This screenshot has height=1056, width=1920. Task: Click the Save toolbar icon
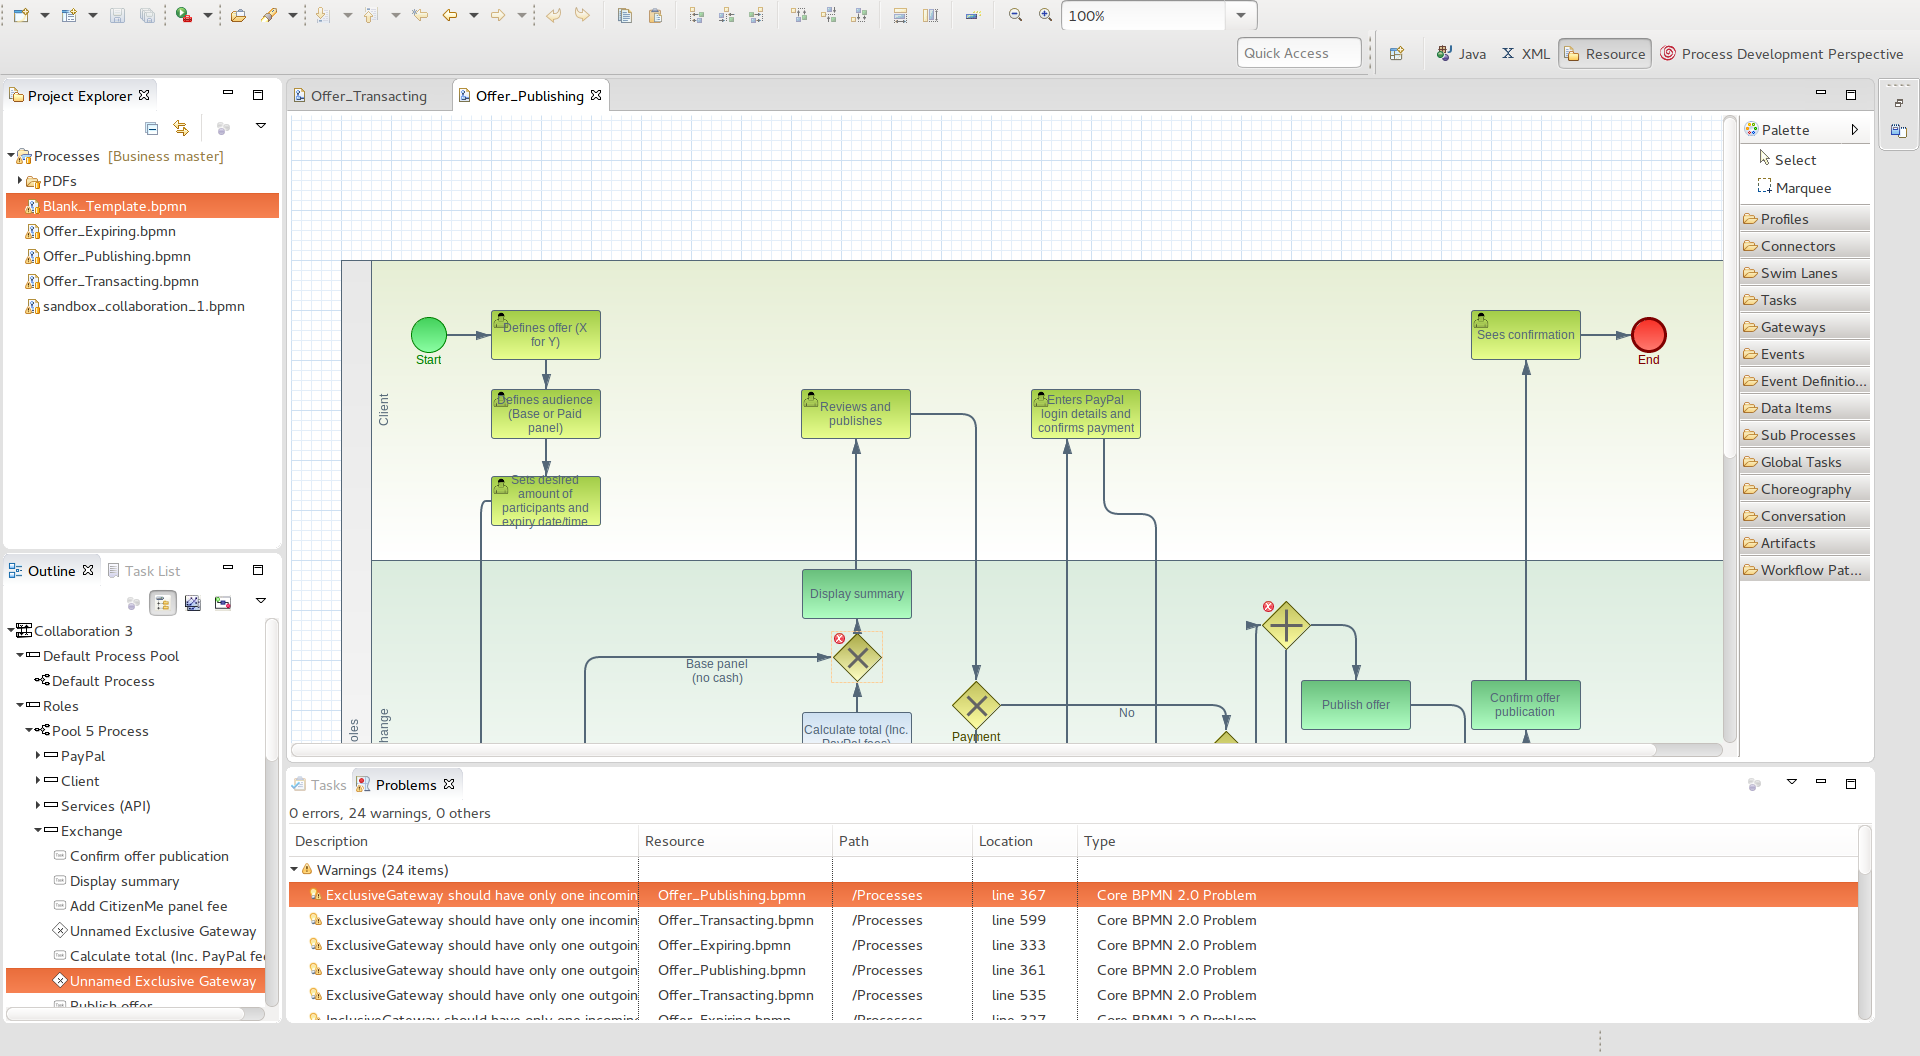click(x=117, y=15)
